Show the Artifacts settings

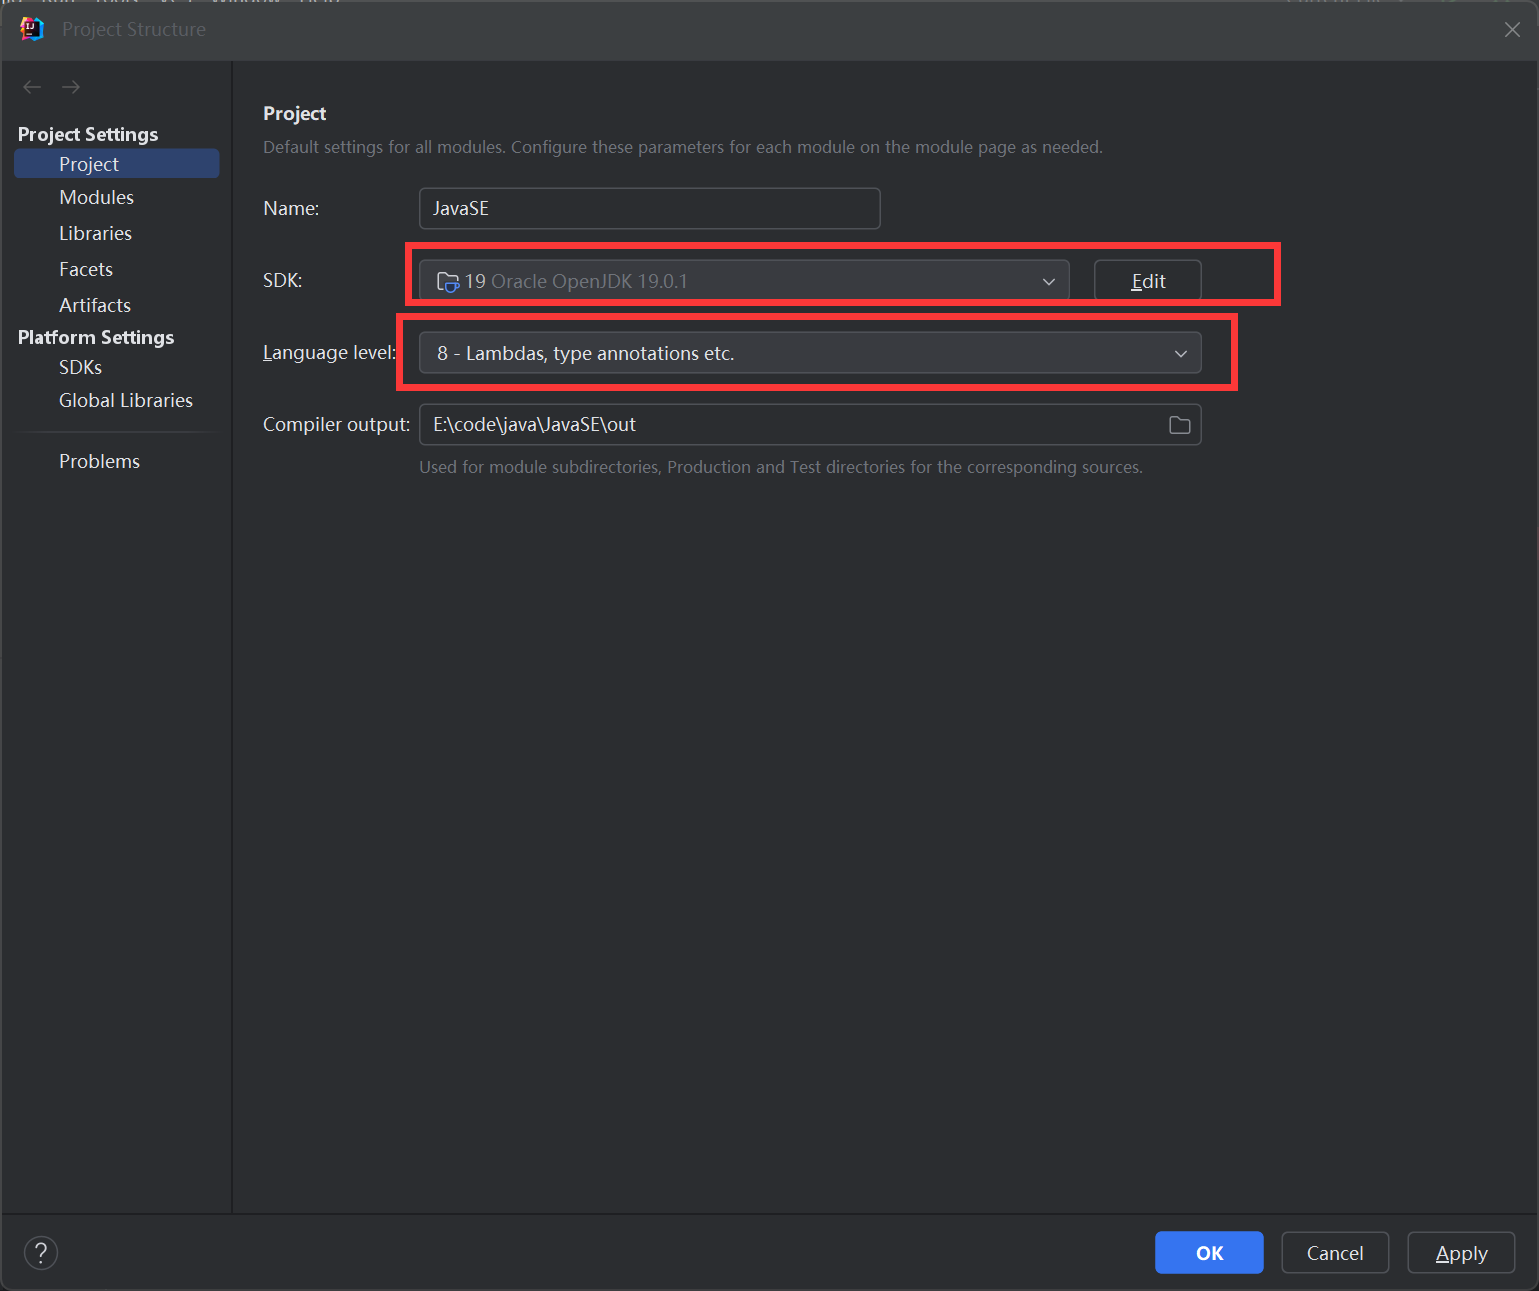coord(95,305)
